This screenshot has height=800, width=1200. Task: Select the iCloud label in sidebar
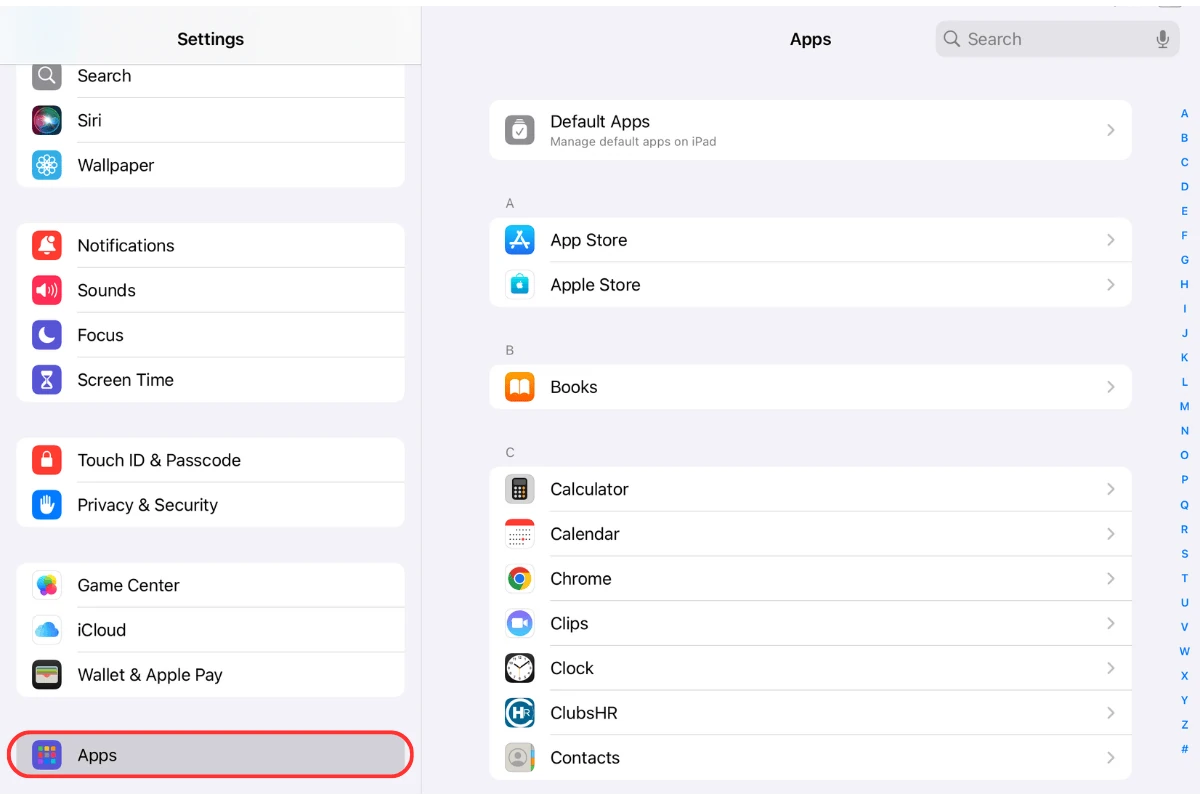click(x=101, y=630)
